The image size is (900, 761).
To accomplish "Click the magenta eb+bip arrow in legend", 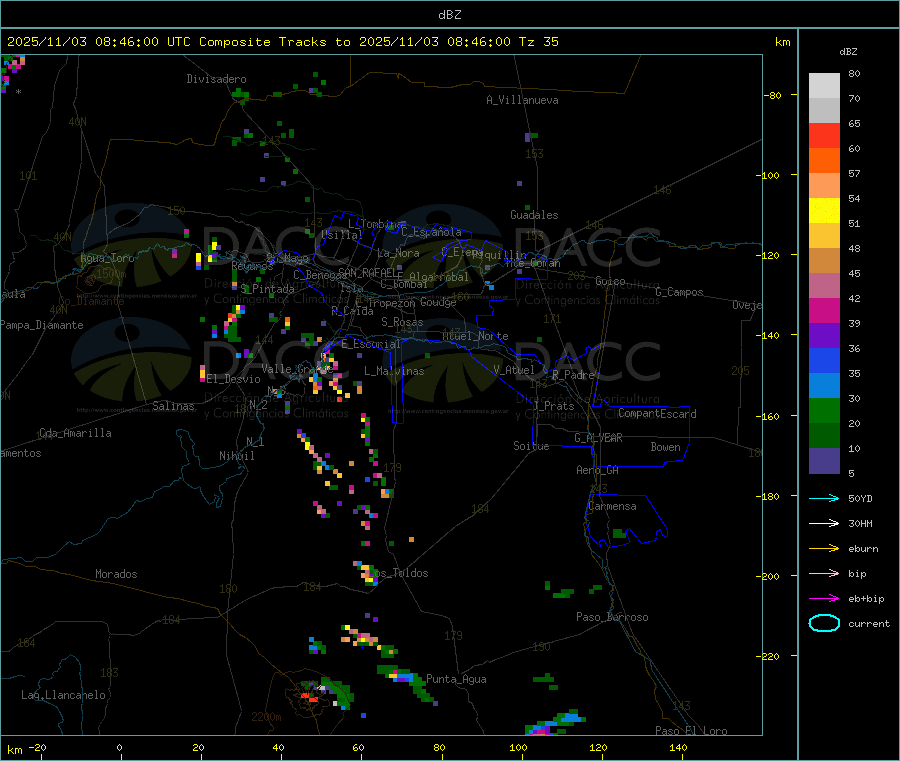I will [824, 599].
